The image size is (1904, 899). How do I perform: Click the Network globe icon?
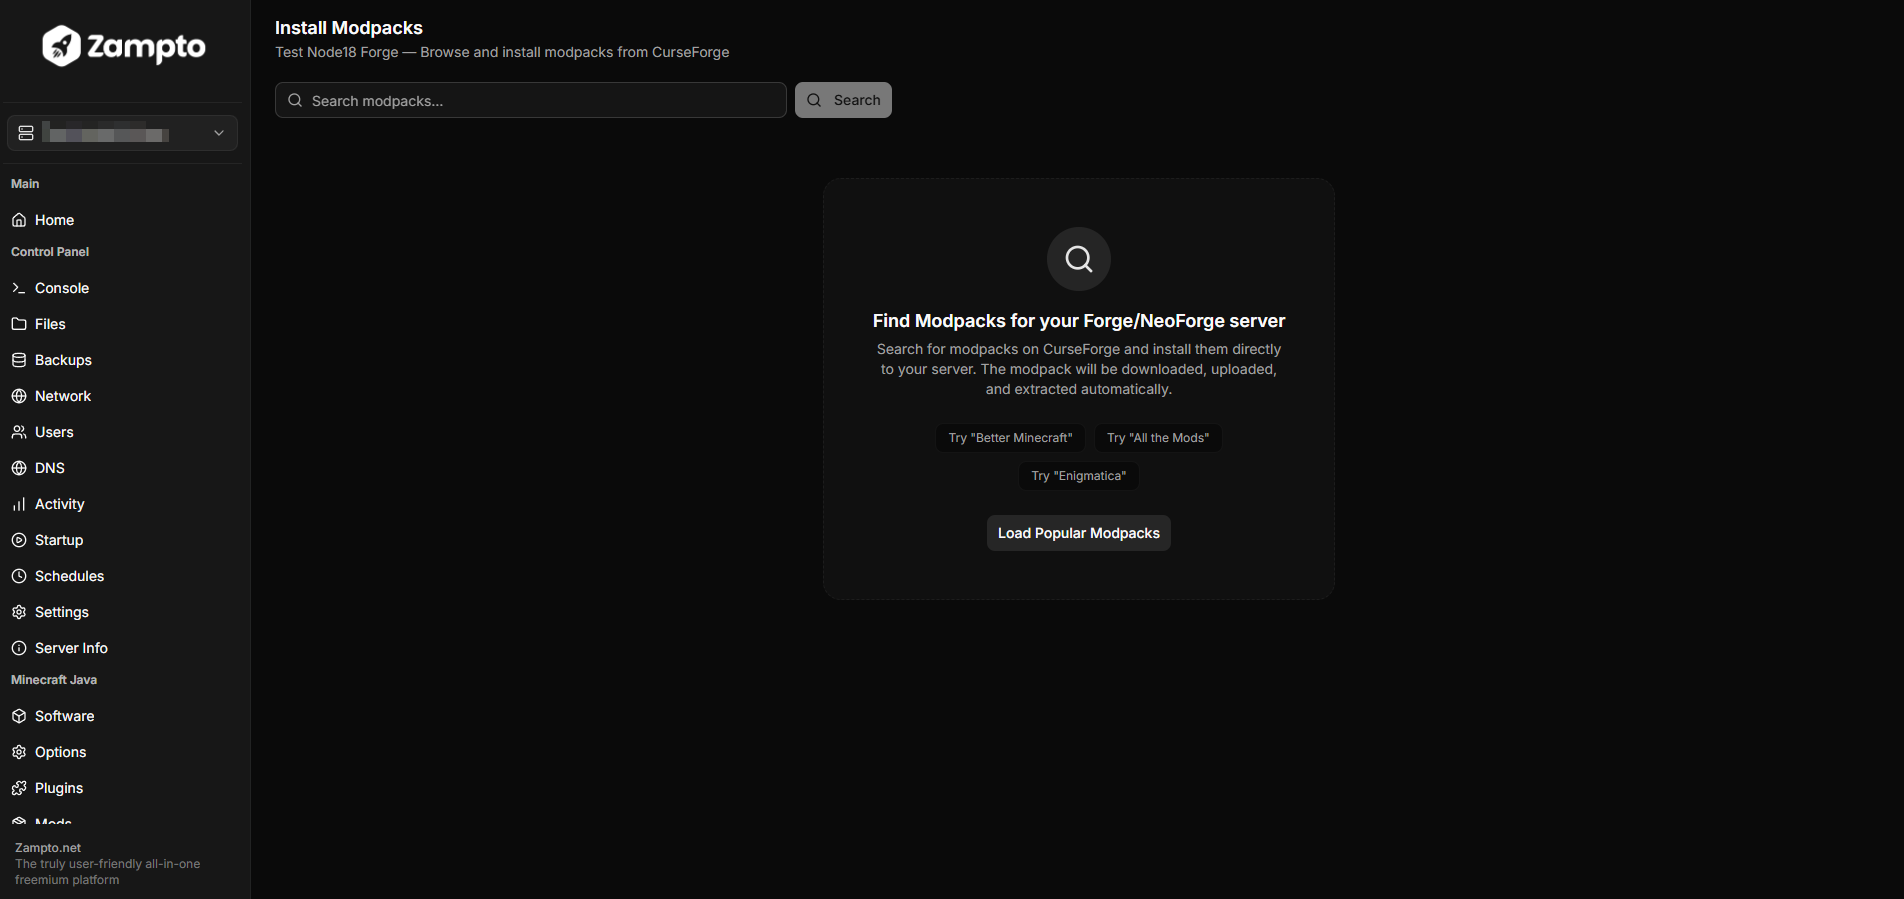[x=19, y=396]
